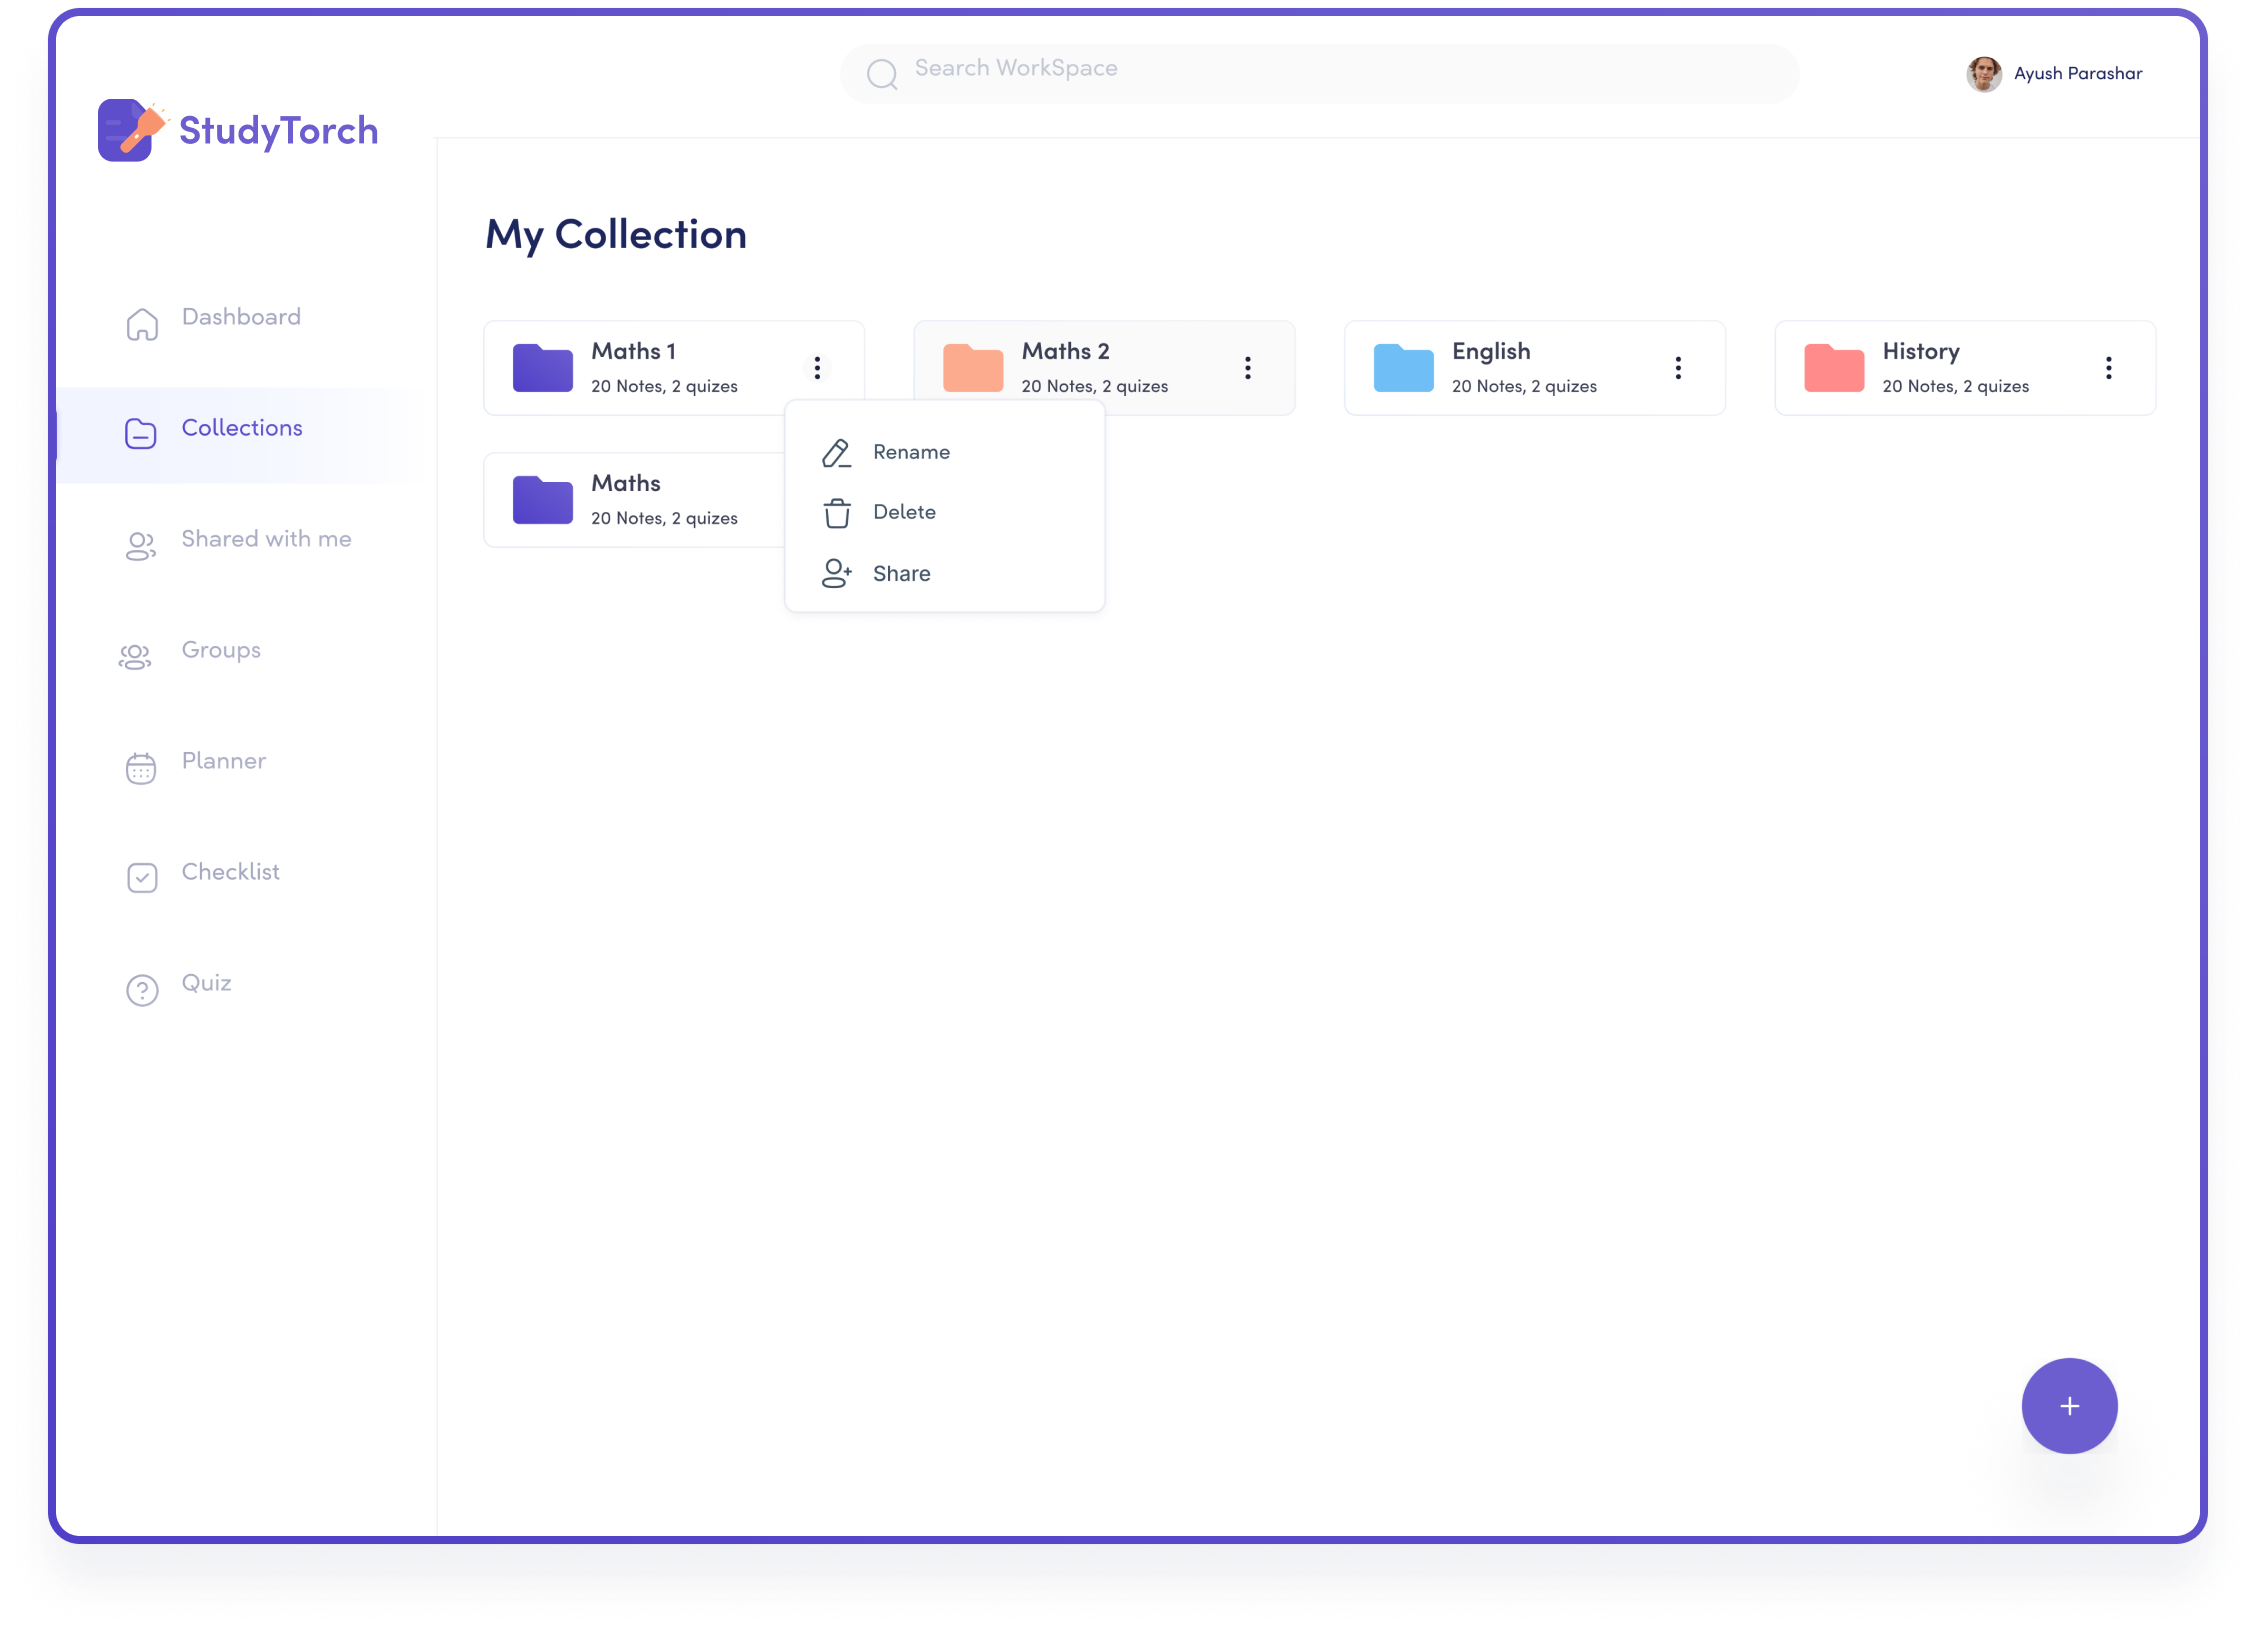Viewport: 2256px width, 1632px height.
Task: Click Ayush Parashar's profile avatar
Action: click(x=1983, y=74)
